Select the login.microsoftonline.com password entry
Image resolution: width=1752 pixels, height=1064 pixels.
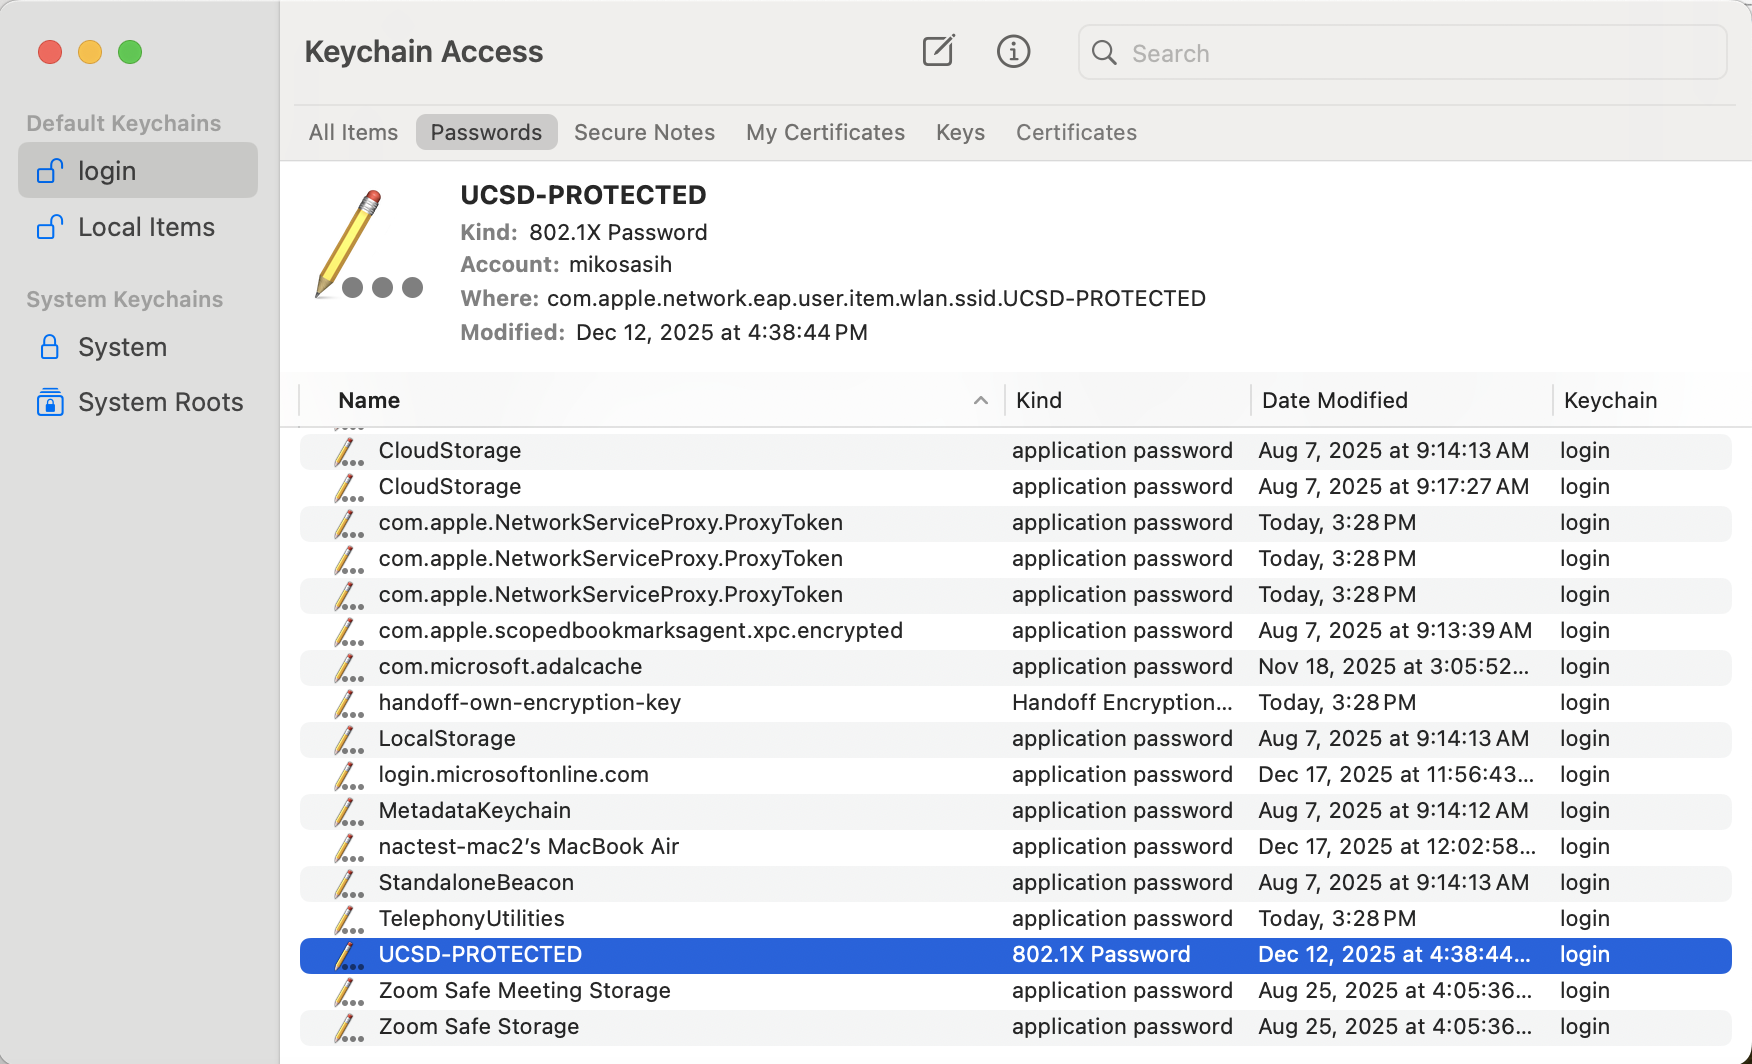tap(512, 774)
